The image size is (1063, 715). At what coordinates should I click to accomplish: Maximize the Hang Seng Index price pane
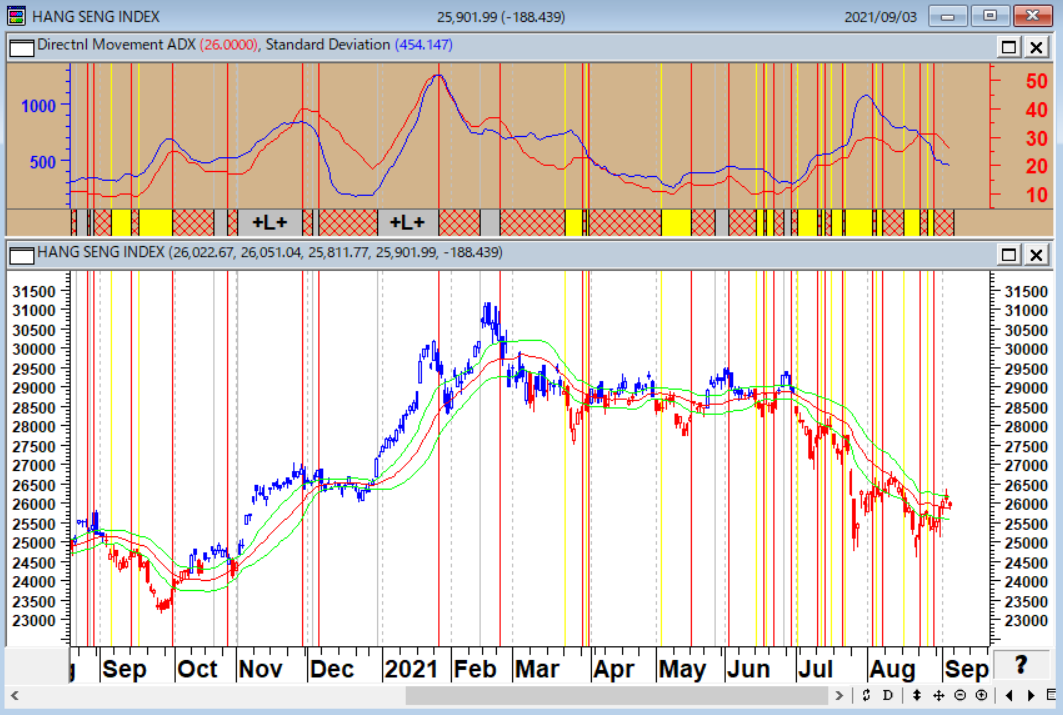pos(1009,254)
